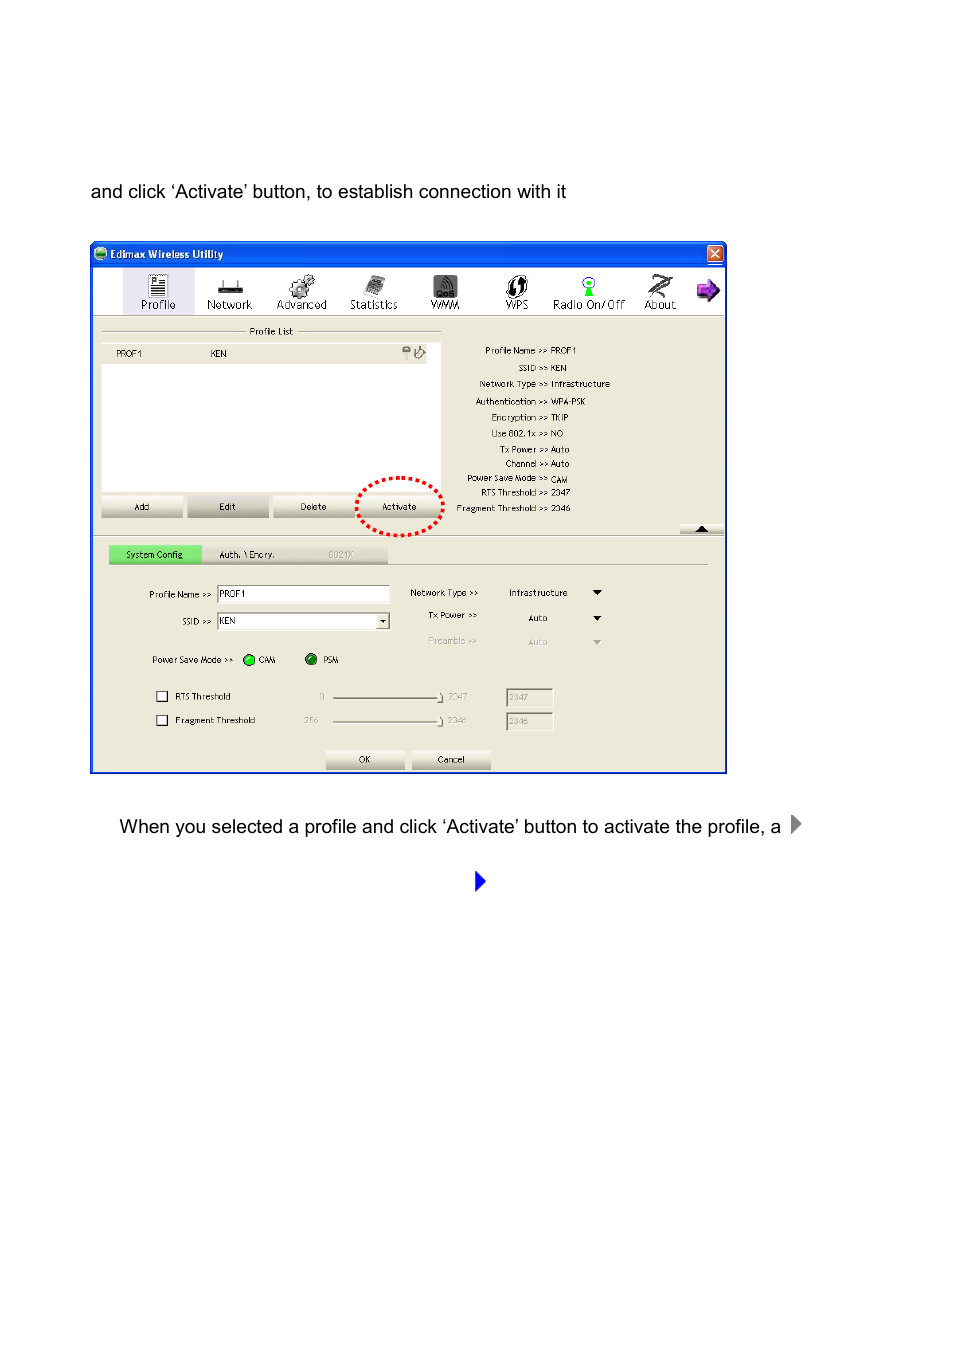Image resolution: width=954 pixels, height=1350 pixels.
Task: Enable the RTS Threshold checkbox
Action: pyautogui.click(x=162, y=696)
